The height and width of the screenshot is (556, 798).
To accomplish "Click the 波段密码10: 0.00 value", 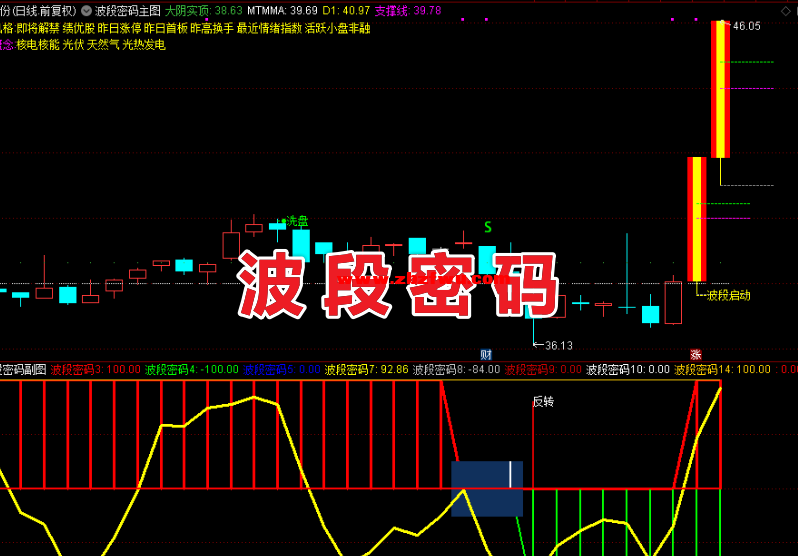I will 629,370.
